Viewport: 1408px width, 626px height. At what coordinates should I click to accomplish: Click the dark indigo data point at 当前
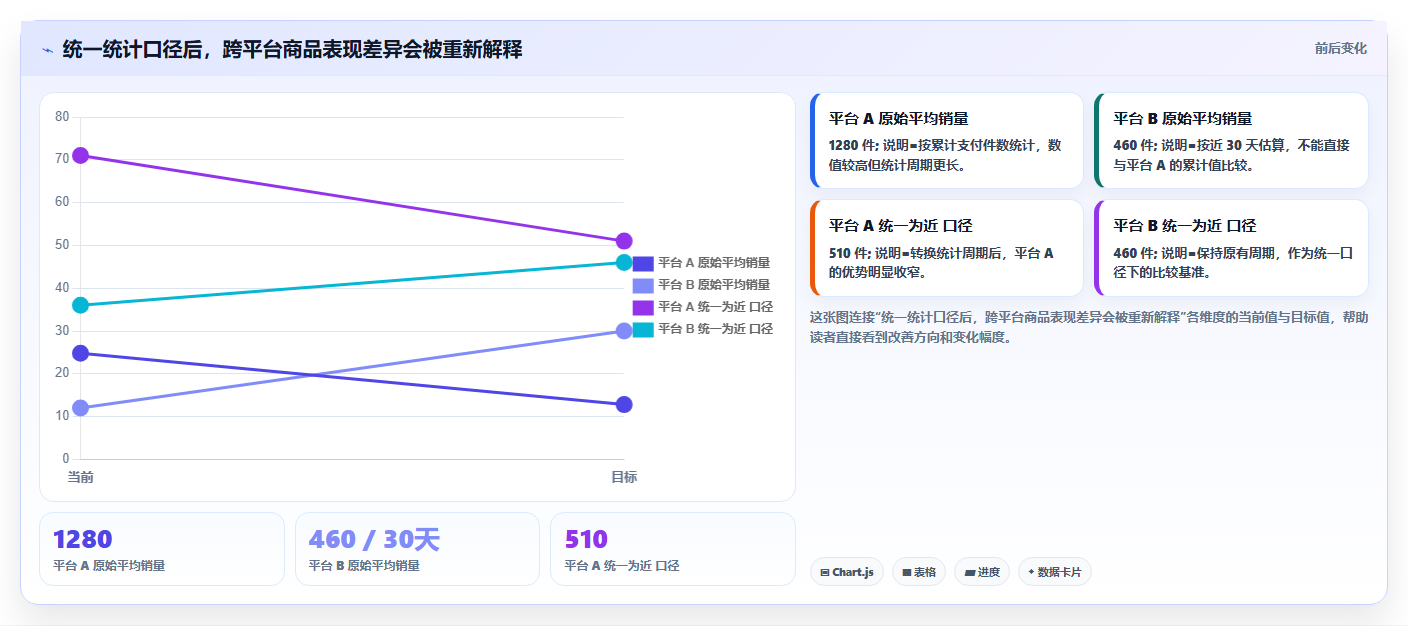pyautogui.click(x=81, y=353)
